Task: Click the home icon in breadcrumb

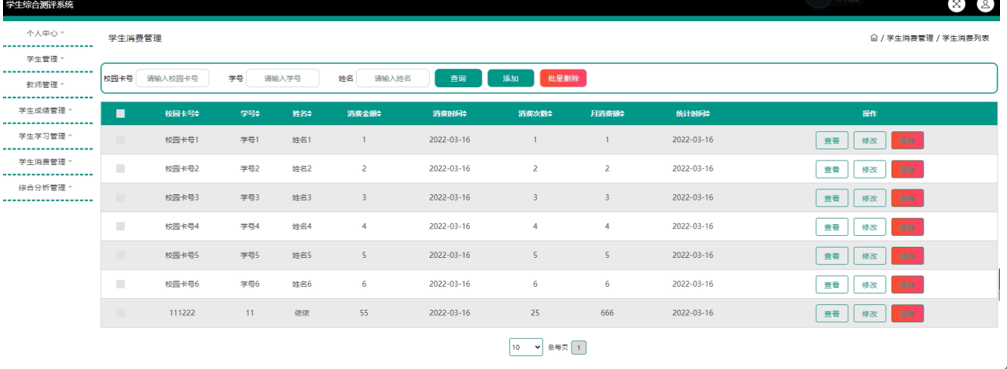Action: [874, 39]
